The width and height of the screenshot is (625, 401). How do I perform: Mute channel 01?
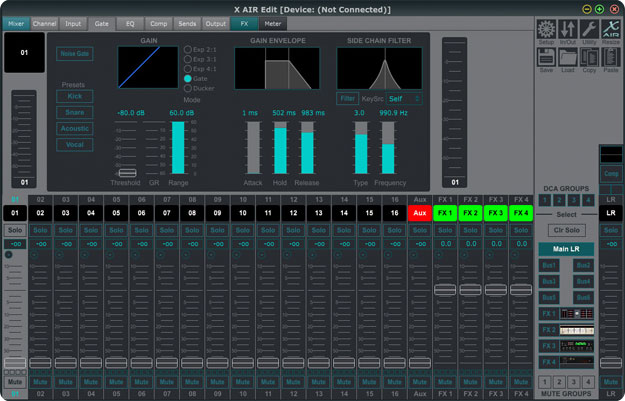[15, 382]
